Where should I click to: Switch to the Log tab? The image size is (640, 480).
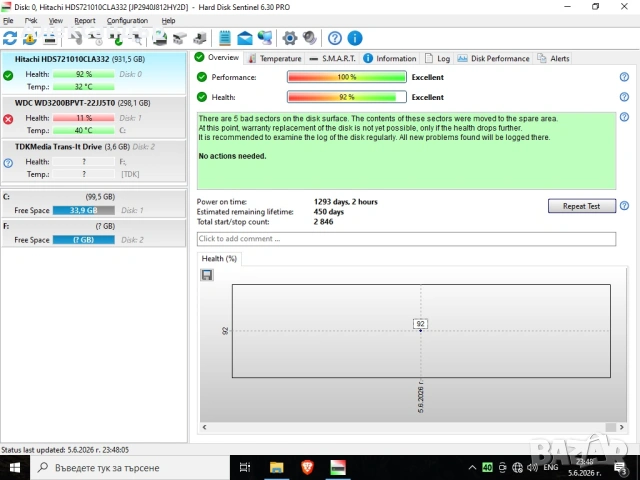(438, 58)
